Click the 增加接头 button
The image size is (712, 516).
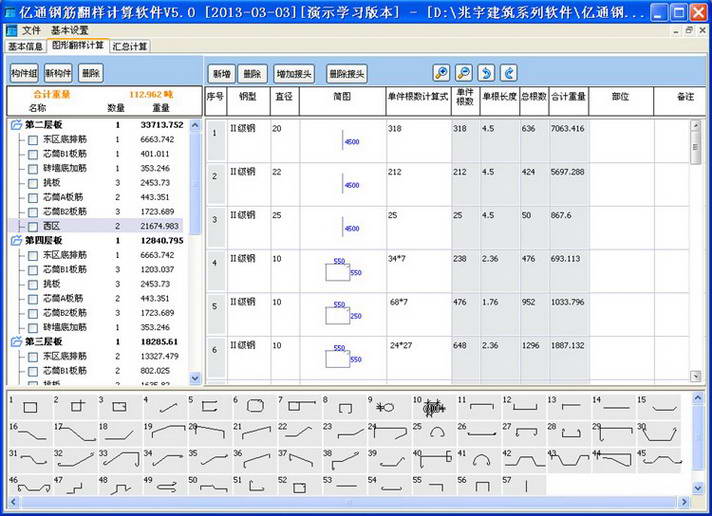tap(294, 74)
